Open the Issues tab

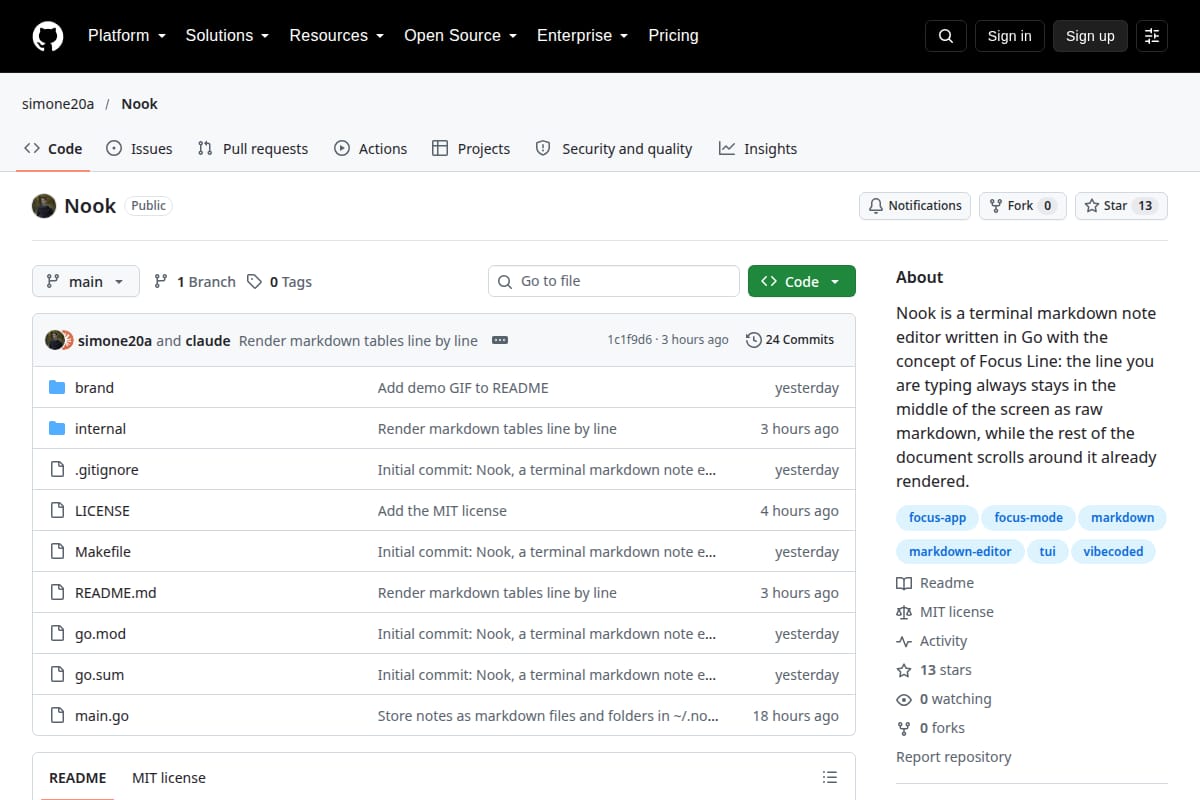tap(139, 149)
